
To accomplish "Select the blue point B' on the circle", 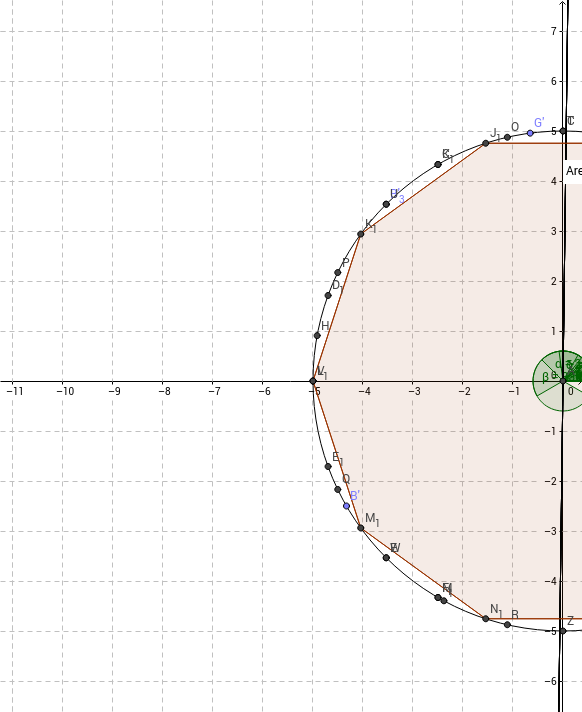I will [346, 506].
